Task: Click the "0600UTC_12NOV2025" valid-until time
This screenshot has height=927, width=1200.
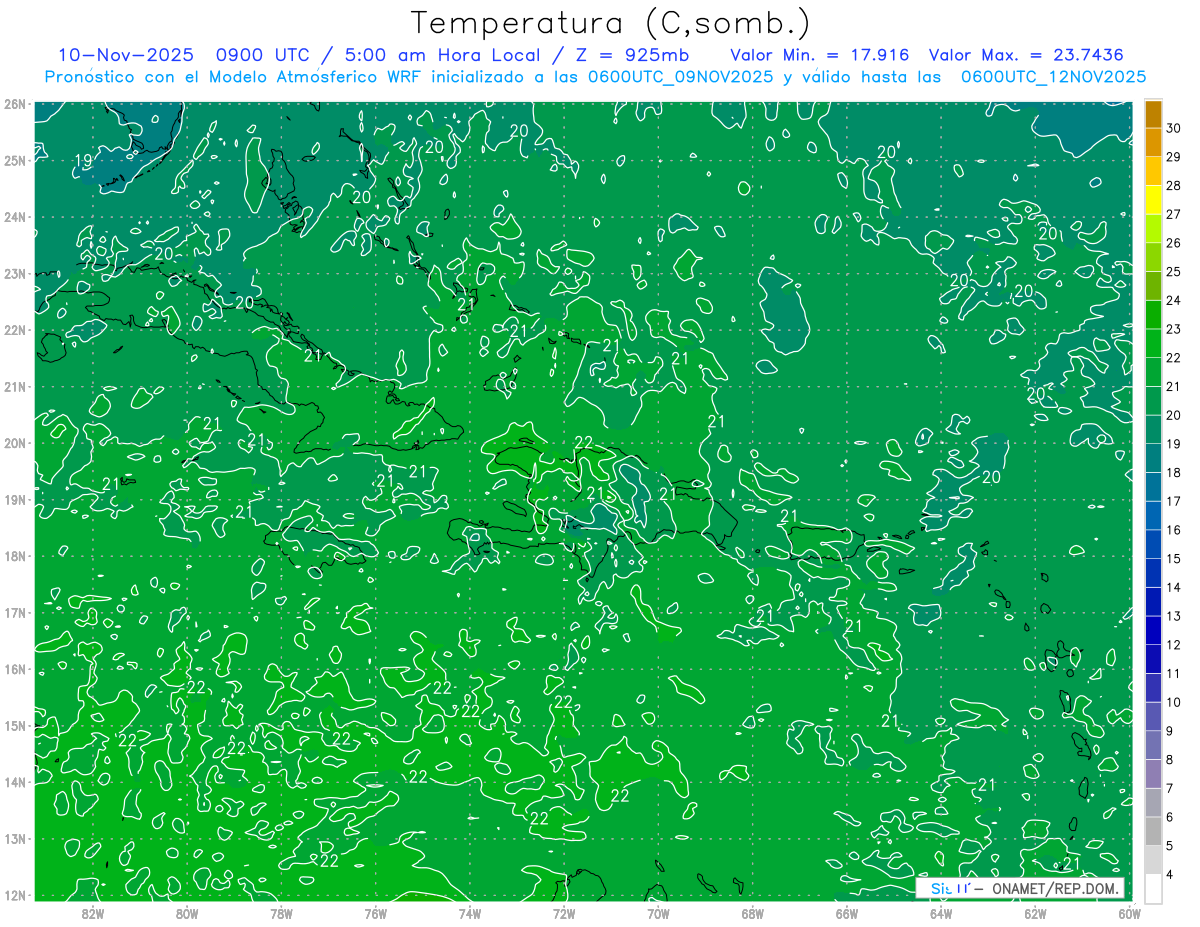Action: [1053, 77]
